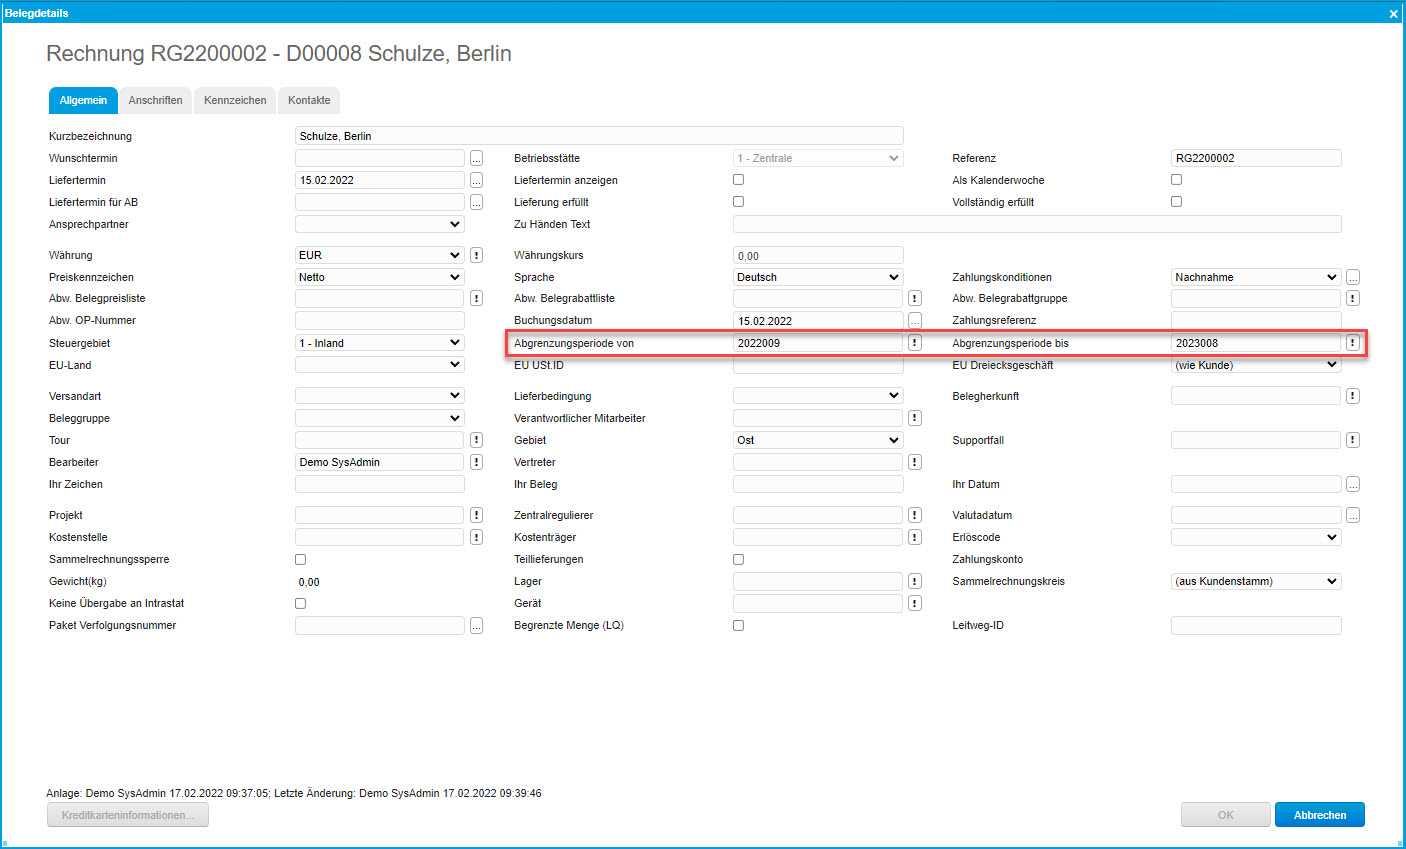Click Kurzbezeichnung input field

click(599, 136)
